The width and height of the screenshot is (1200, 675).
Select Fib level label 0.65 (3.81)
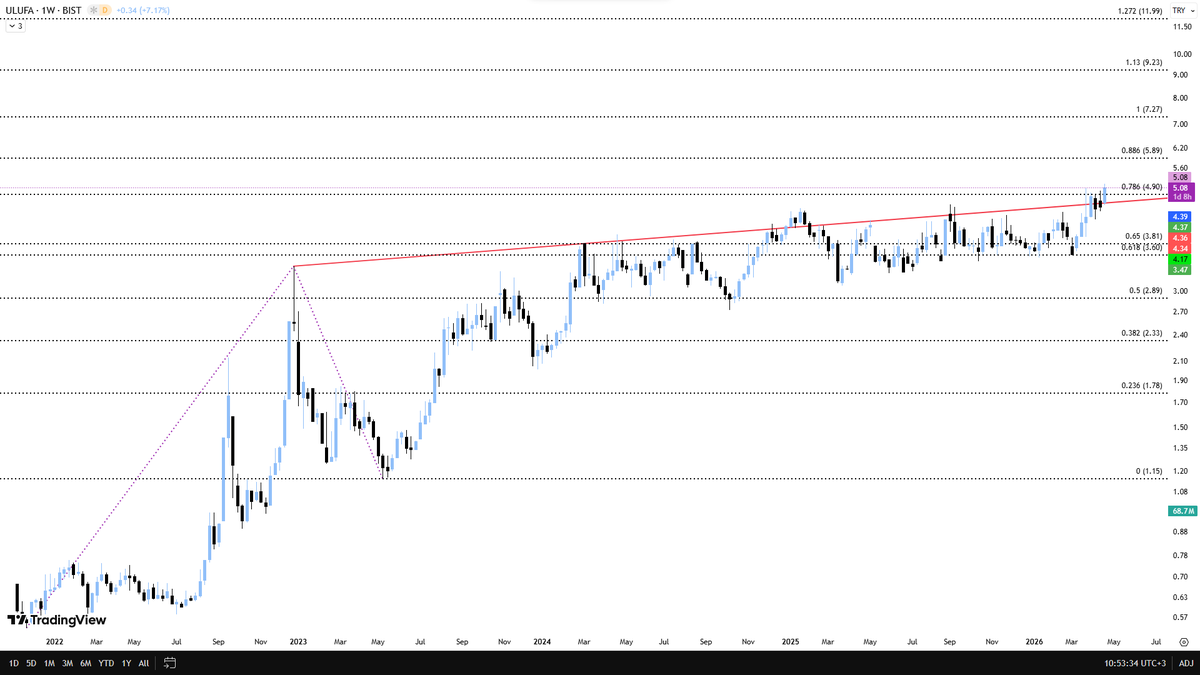(1144, 237)
